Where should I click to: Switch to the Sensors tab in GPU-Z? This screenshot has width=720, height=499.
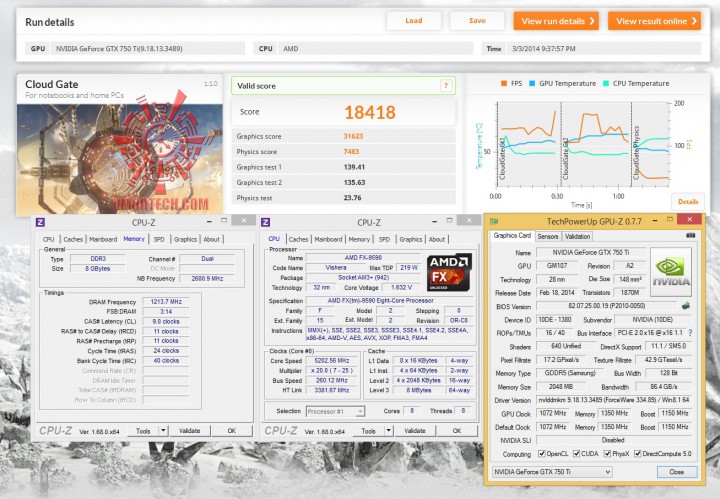tap(547, 236)
